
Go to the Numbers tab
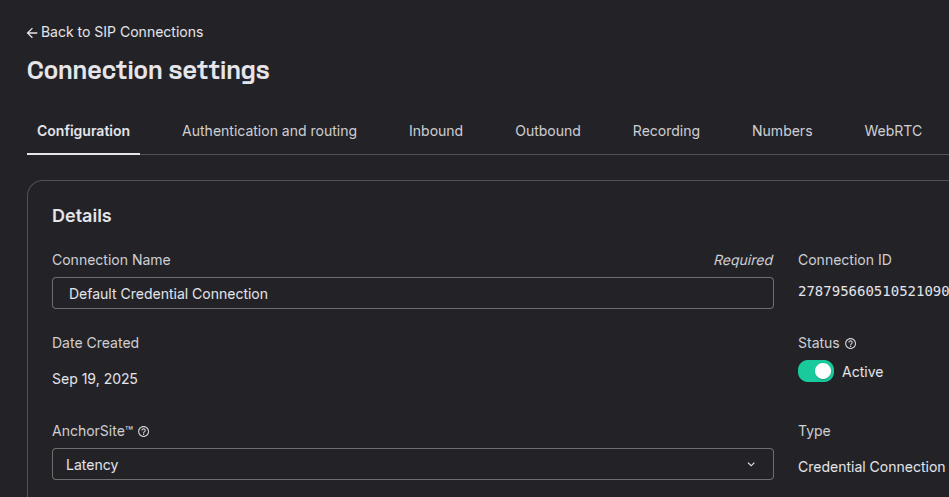click(x=782, y=131)
